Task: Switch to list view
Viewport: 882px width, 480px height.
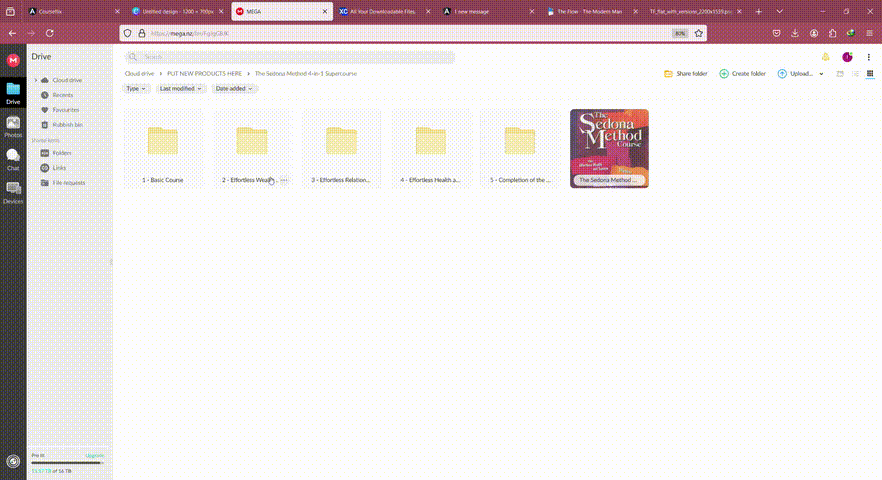Action: click(855, 74)
